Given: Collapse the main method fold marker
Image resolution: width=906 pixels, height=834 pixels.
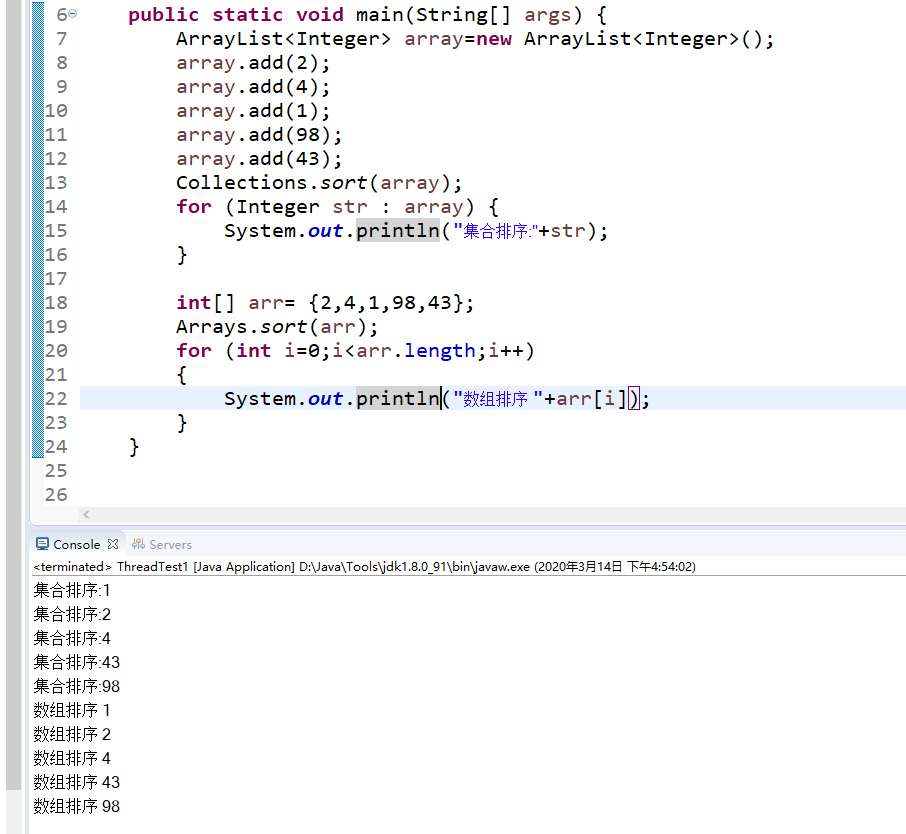Looking at the screenshot, I should [73, 14].
